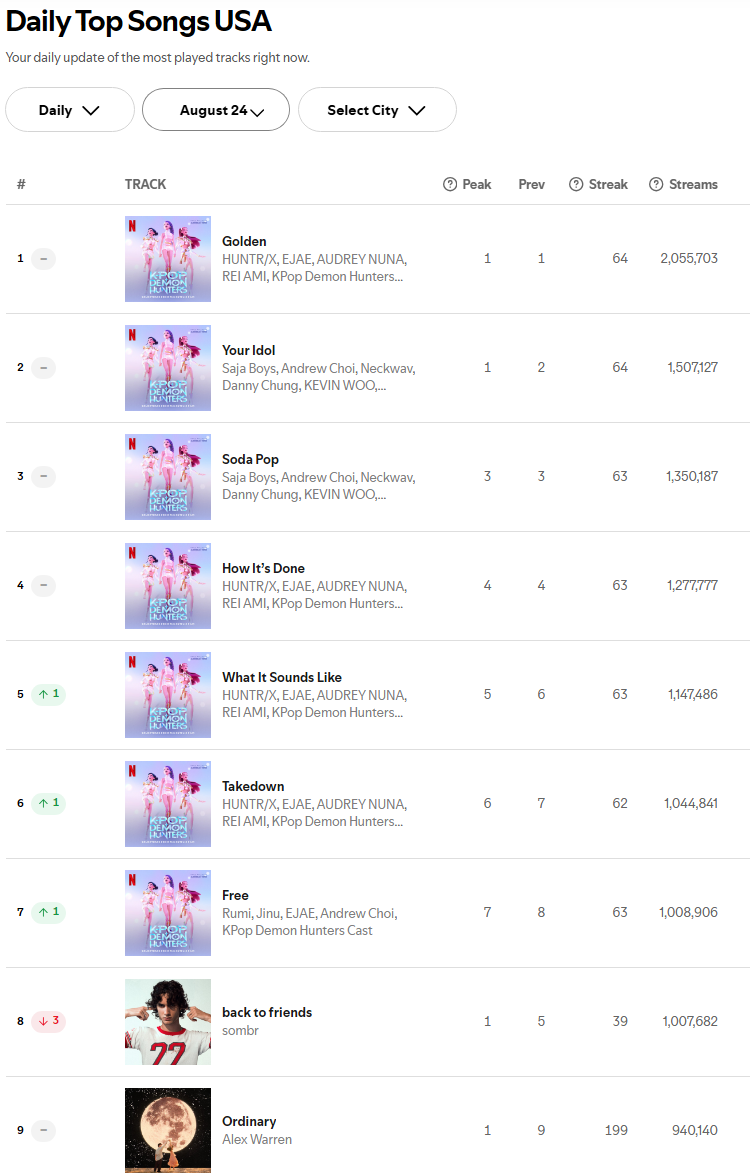Screen dimensions: 750x1173
Task: Click the Streak column help icon
Action: [576, 184]
